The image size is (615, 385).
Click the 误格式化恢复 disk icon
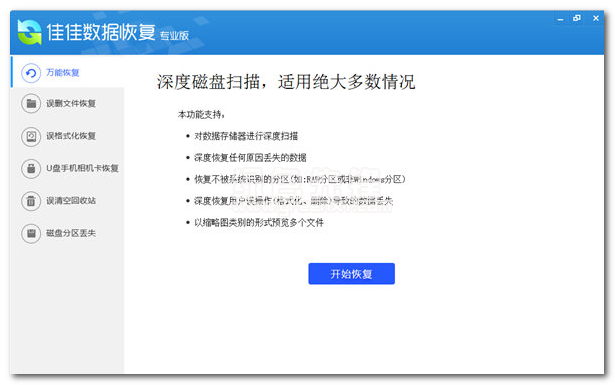(x=31, y=136)
